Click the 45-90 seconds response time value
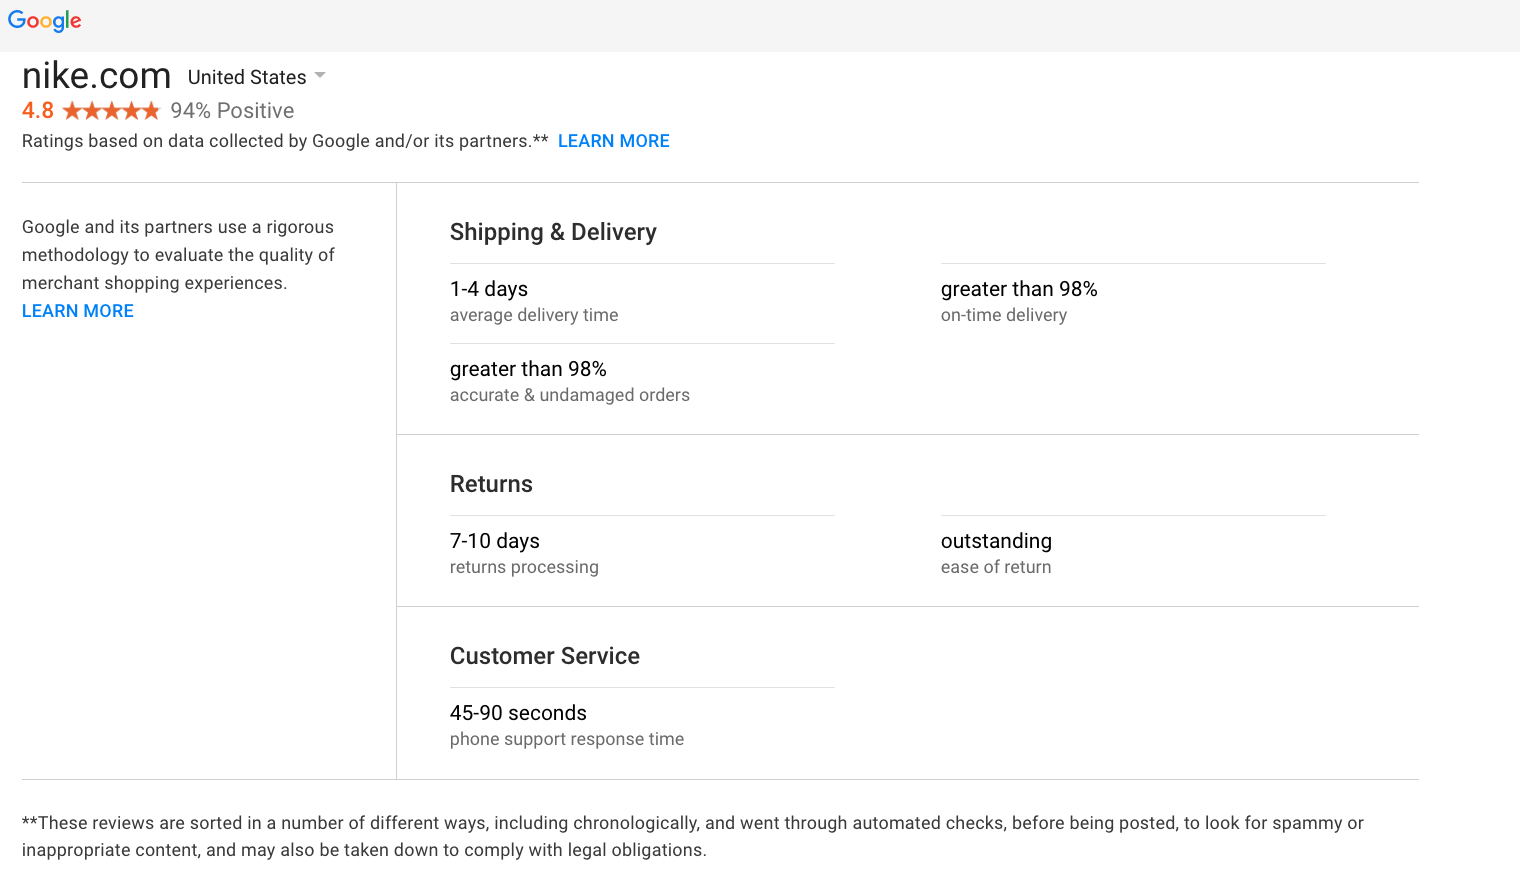 518,713
